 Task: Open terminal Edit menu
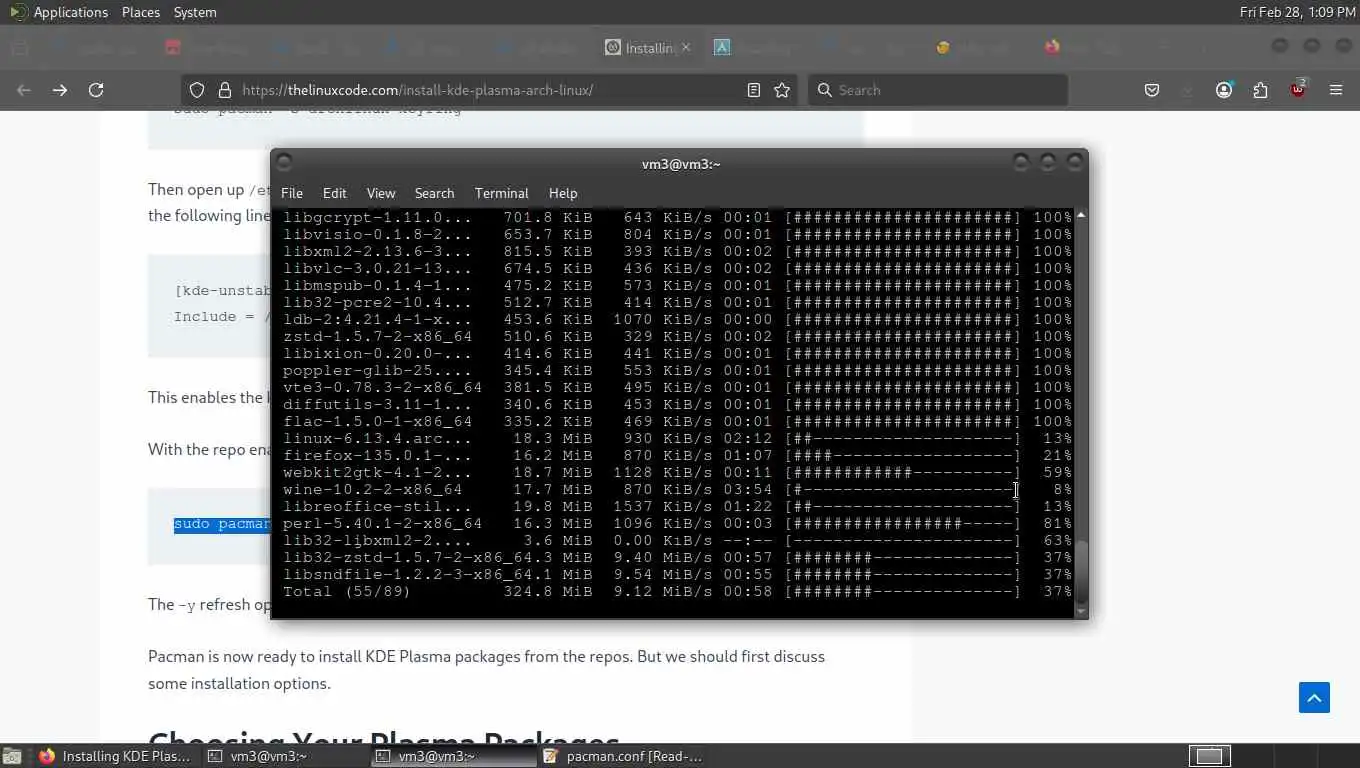[334, 193]
